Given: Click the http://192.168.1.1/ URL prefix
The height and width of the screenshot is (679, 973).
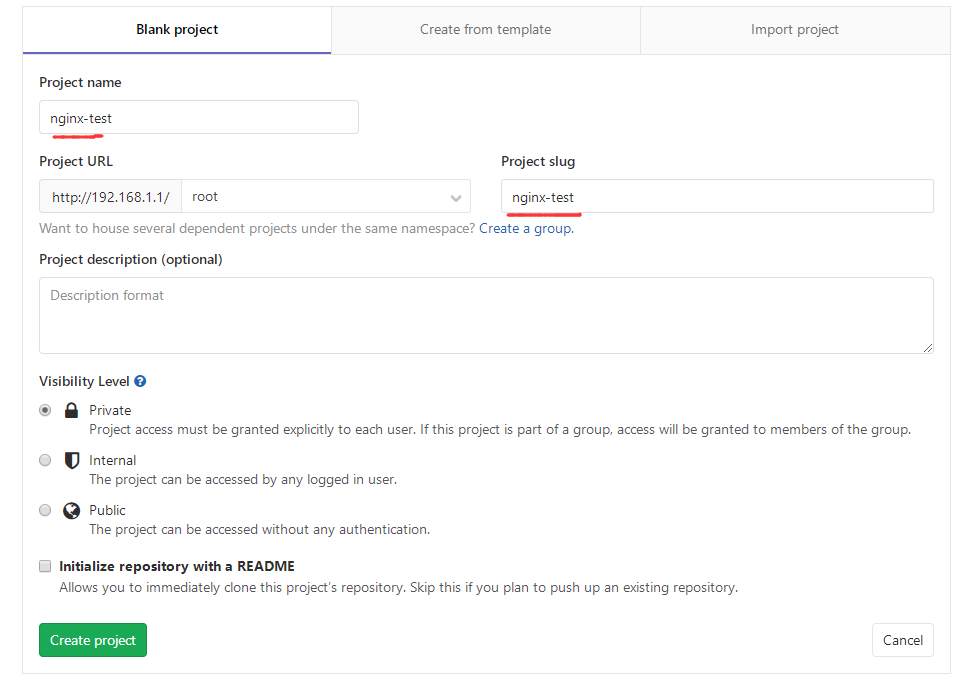Looking at the screenshot, I should coord(110,197).
